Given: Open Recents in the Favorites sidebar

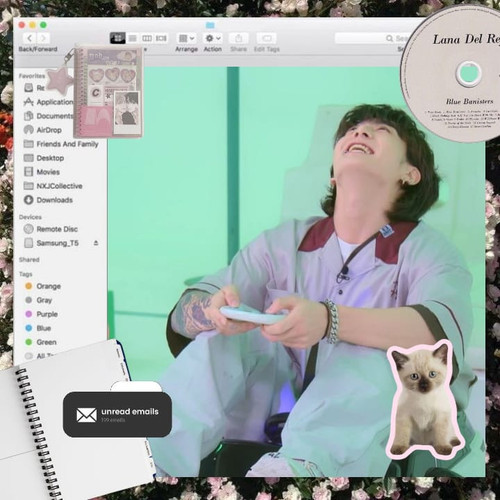Looking at the screenshot, I should pyautogui.click(x=34, y=88).
